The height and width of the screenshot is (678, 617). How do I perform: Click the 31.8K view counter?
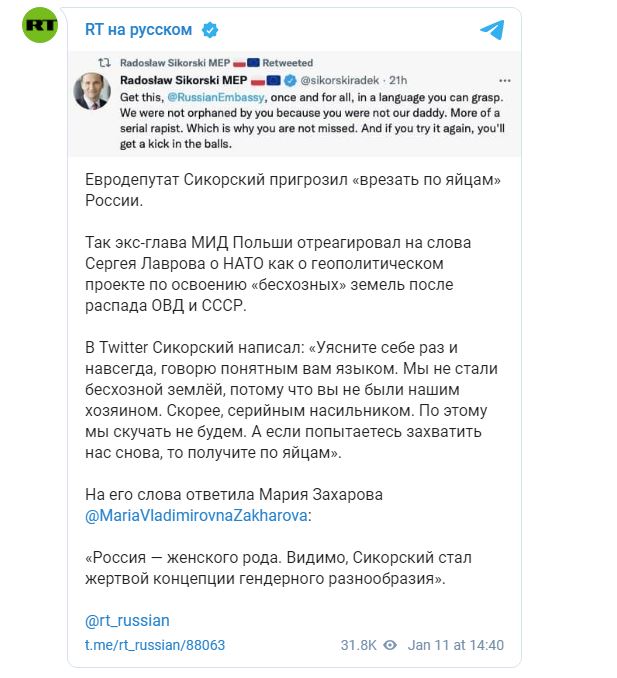point(358,645)
